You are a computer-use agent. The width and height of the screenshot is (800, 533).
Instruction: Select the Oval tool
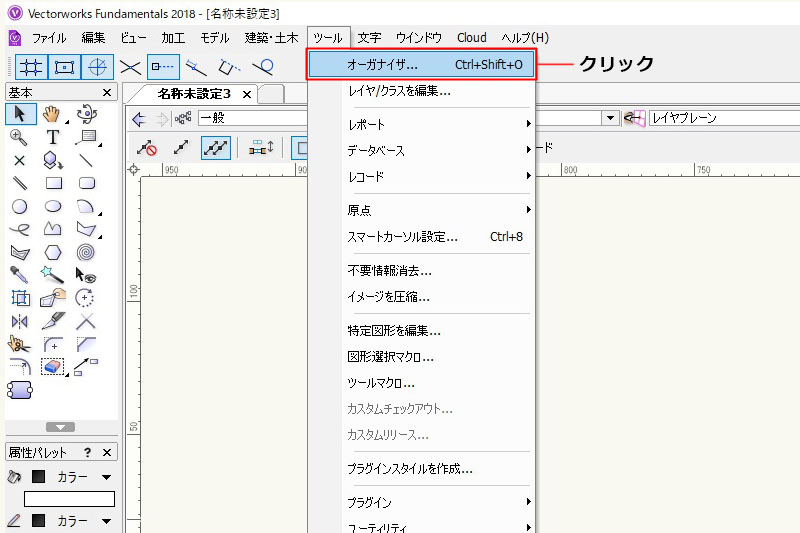(53, 206)
